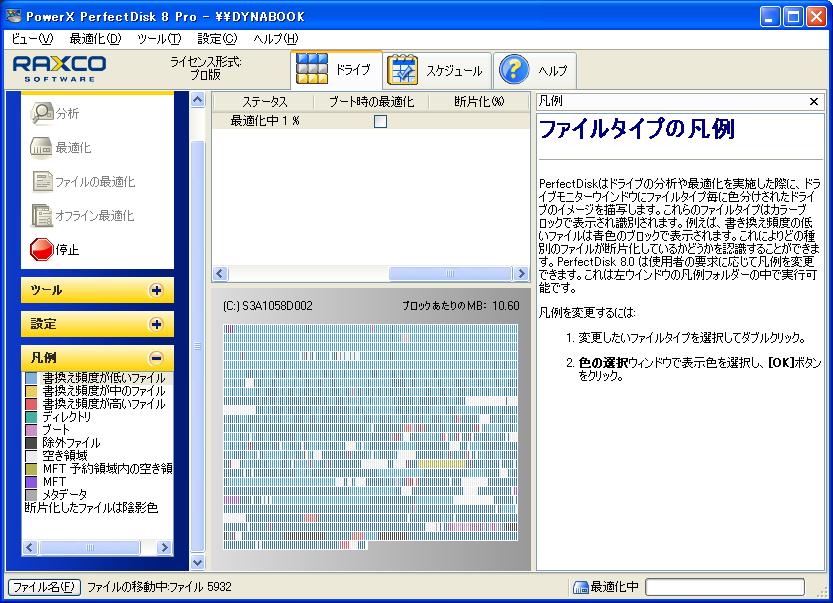Open the 設定(C) menu

pyautogui.click(x=217, y=39)
